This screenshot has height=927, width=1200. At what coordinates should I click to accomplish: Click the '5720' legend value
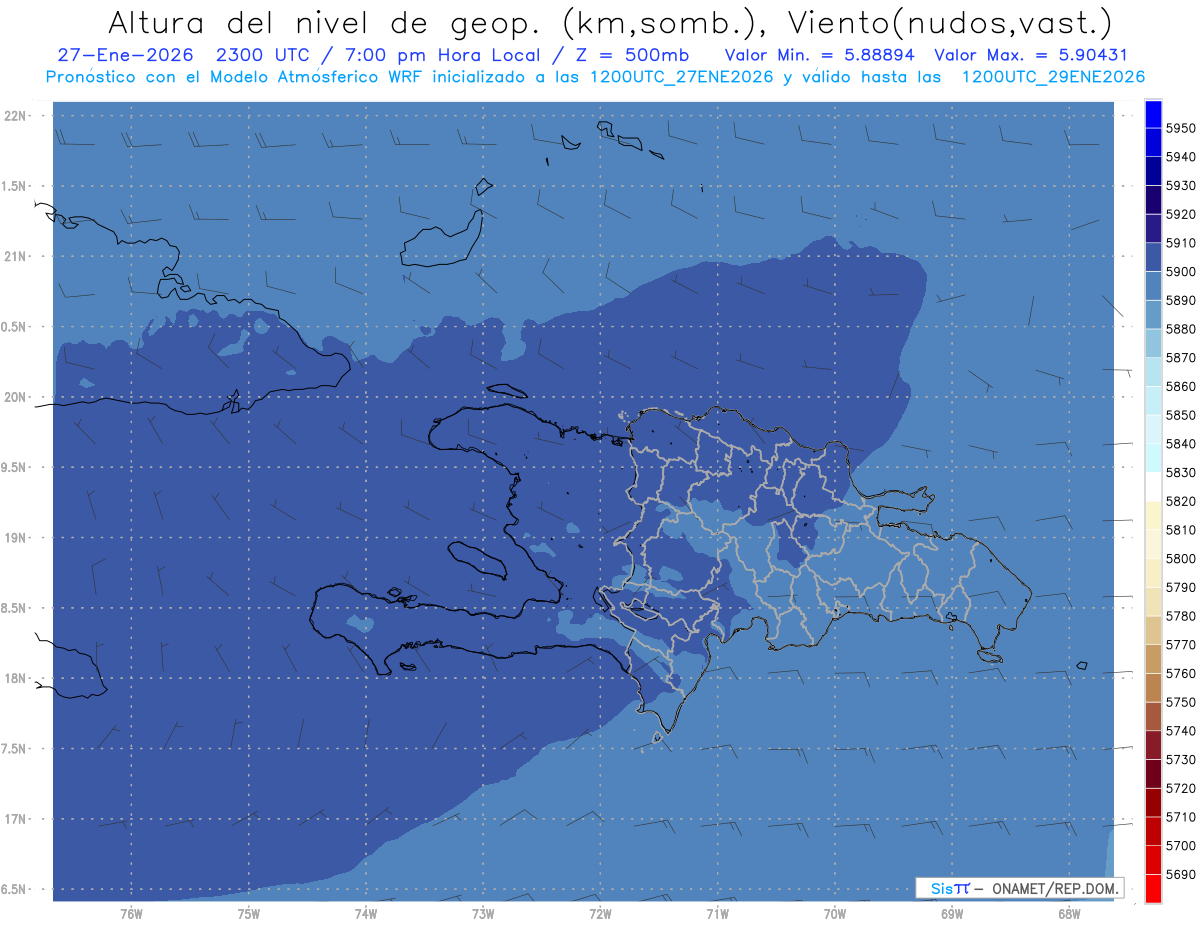click(x=1181, y=788)
